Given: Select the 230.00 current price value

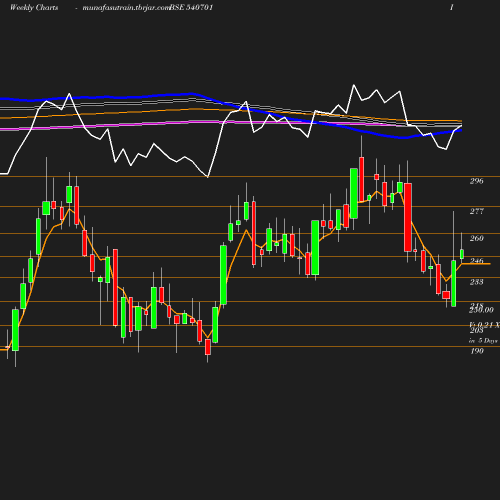Looking at the screenshot, I should 481,310.
